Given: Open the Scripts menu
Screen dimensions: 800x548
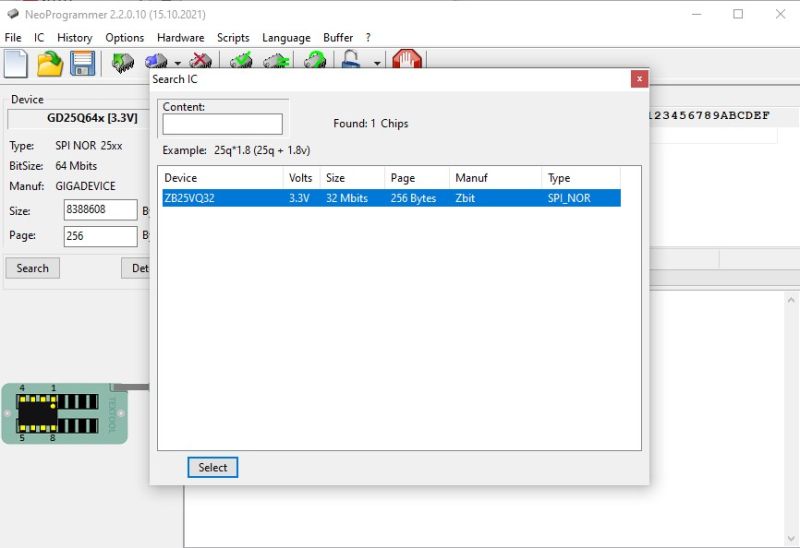Looking at the screenshot, I should tap(233, 38).
